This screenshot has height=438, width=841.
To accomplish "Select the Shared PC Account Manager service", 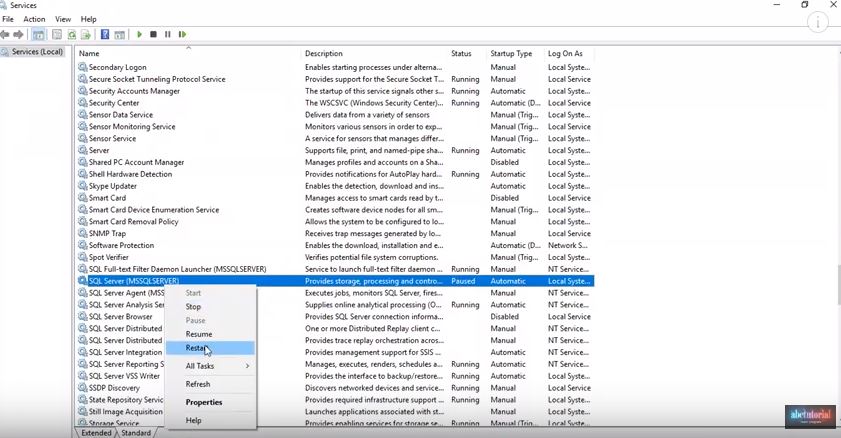I will (x=335, y=162).
